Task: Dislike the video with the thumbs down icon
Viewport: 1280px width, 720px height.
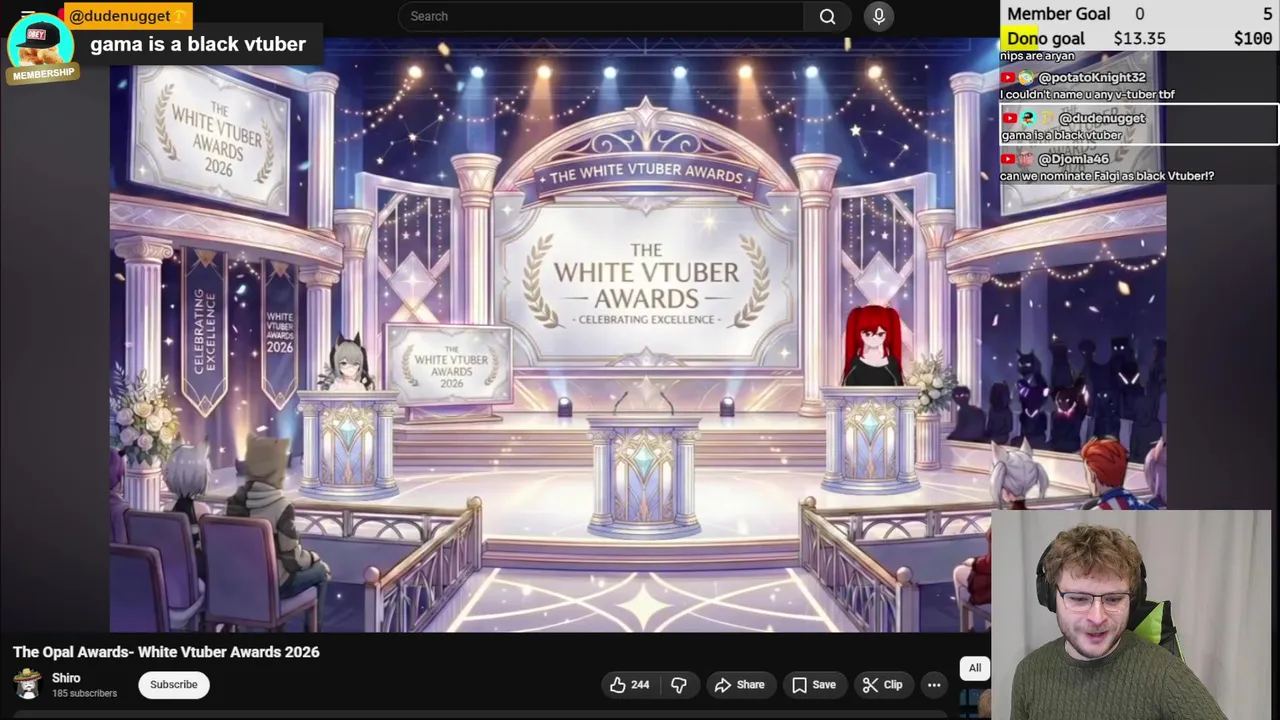Action: coord(679,685)
